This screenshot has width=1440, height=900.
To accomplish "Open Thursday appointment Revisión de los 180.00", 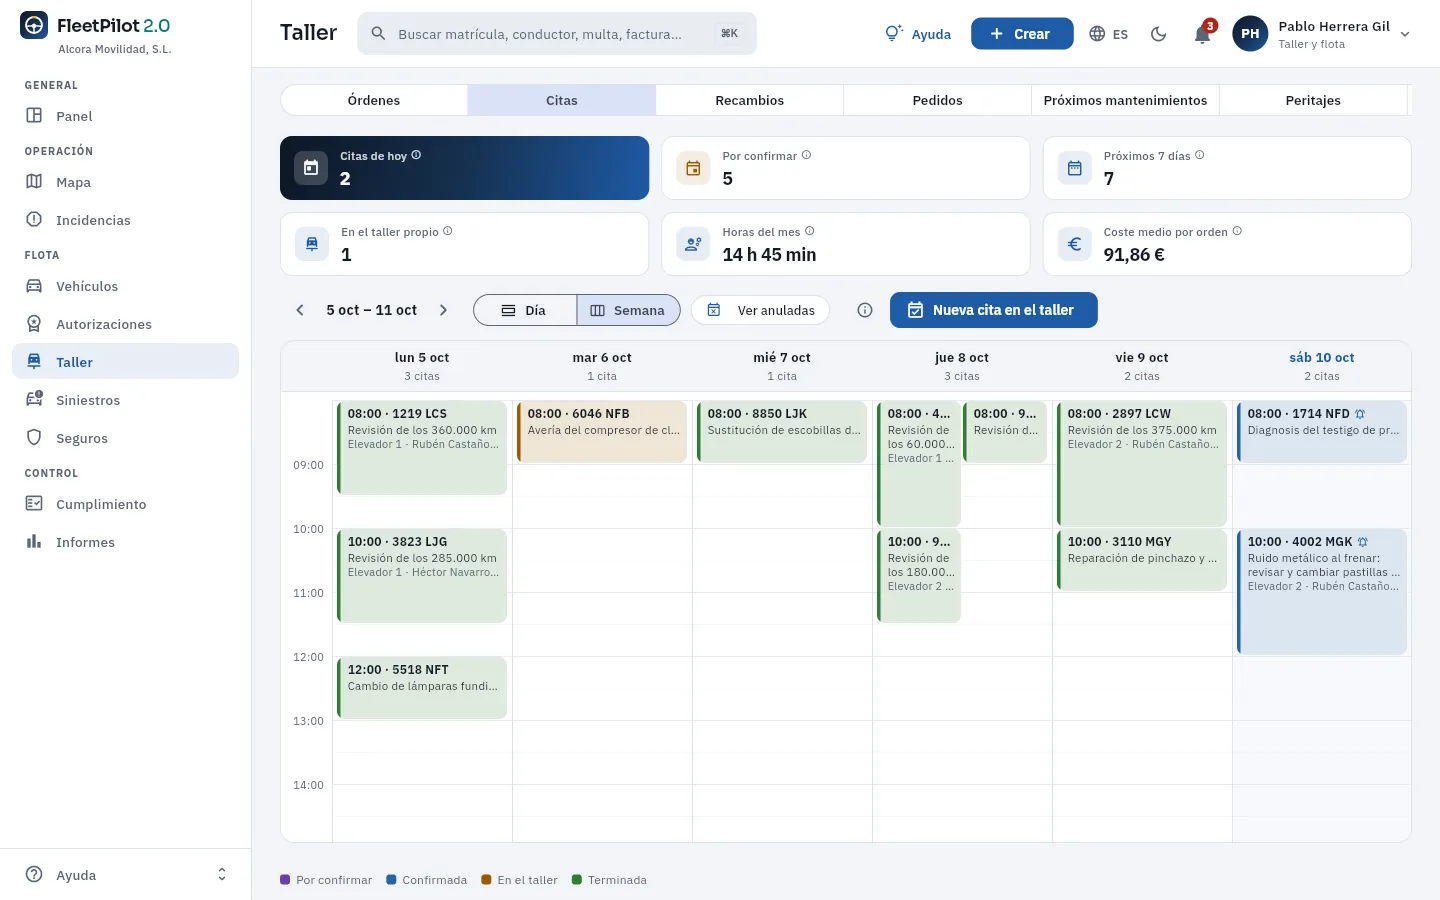I will click(x=919, y=576).
